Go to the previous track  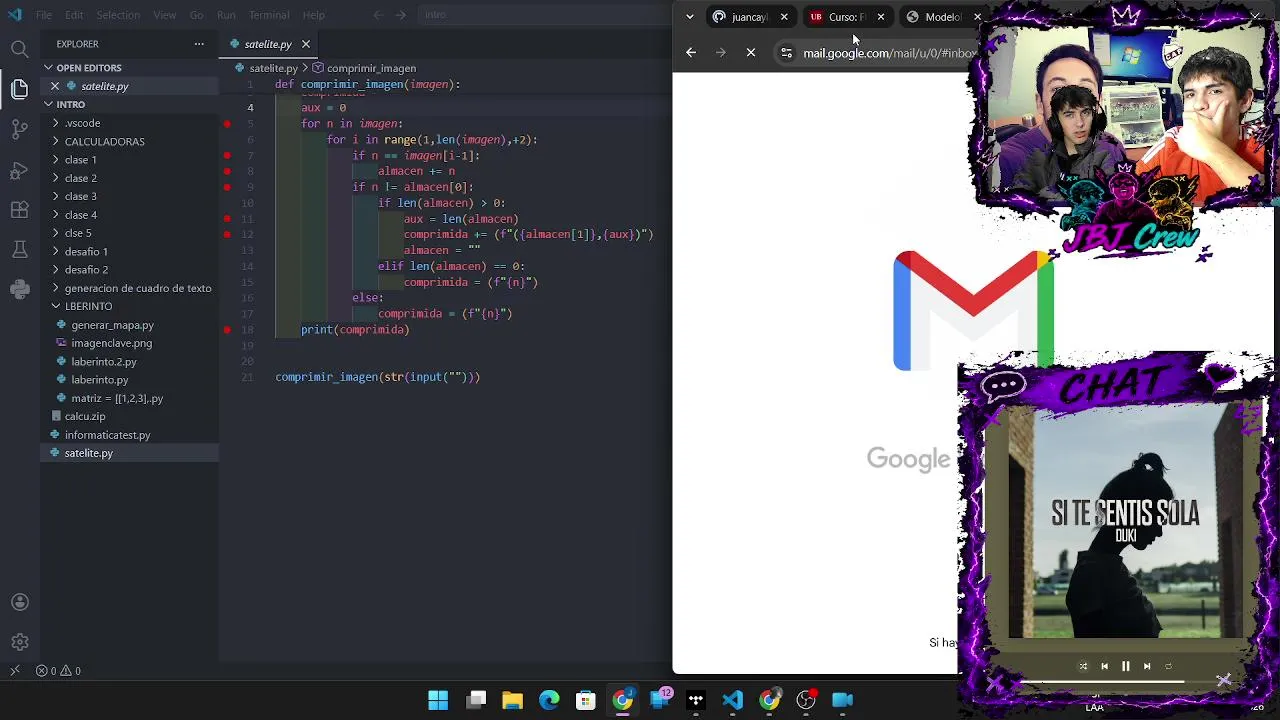(1104, 666)
